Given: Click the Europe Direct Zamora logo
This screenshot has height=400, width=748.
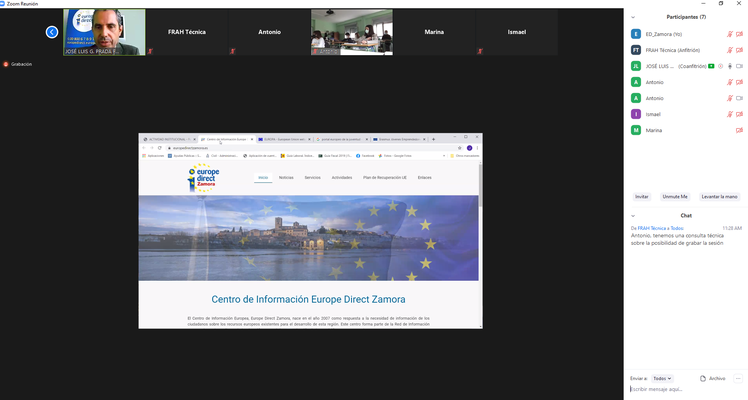Looking at the screenshot, I should click(203, 177).
